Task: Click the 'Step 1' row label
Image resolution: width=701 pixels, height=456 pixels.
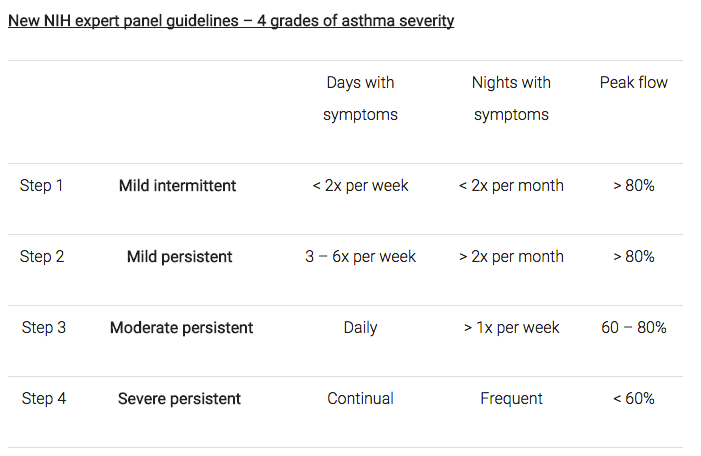Action: (42, 186)
